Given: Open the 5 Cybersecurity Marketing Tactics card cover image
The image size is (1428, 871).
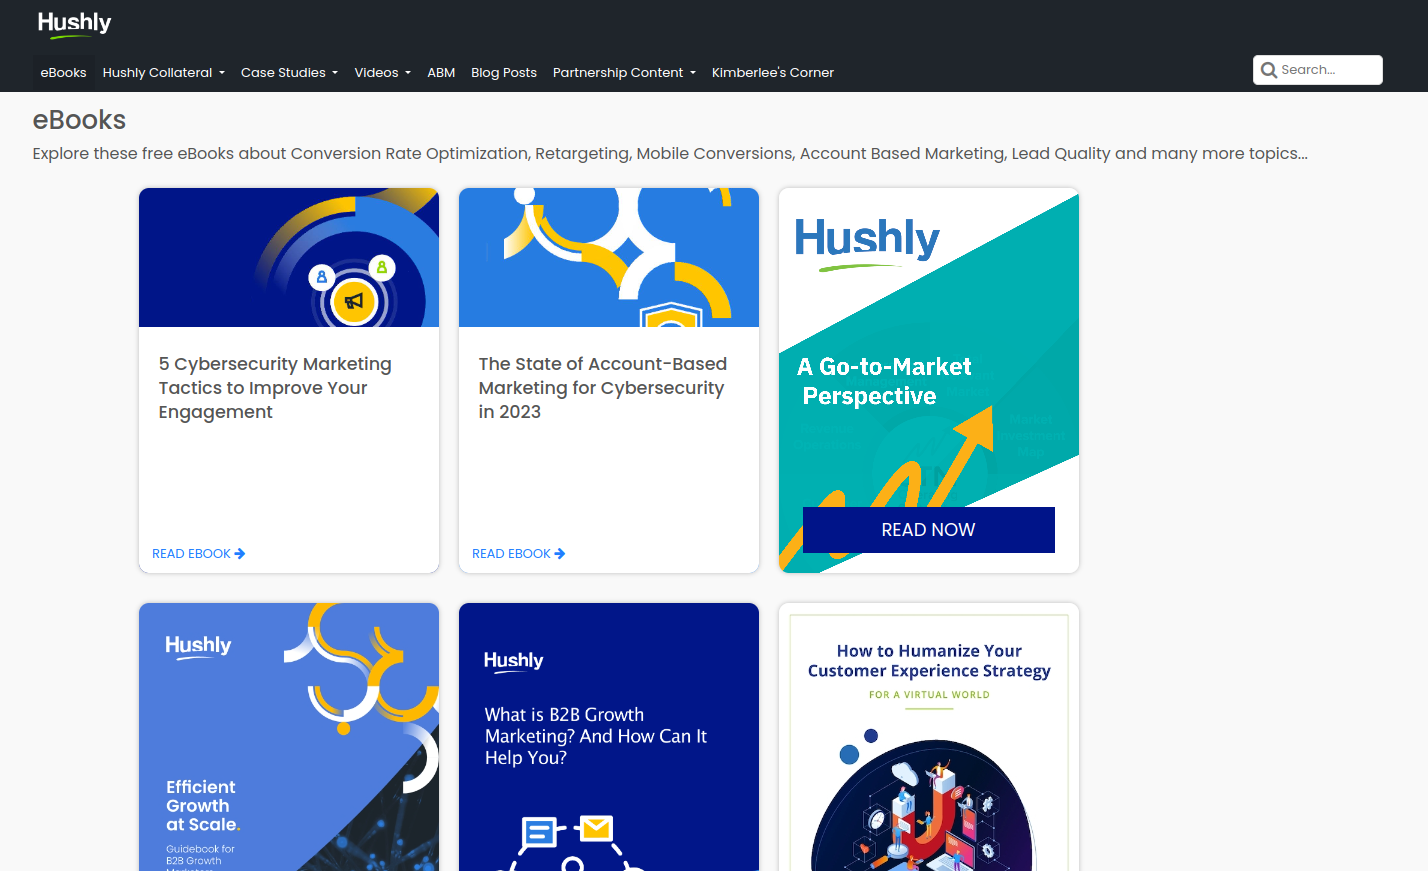Looking at the screenshot, I should (289, 257).
